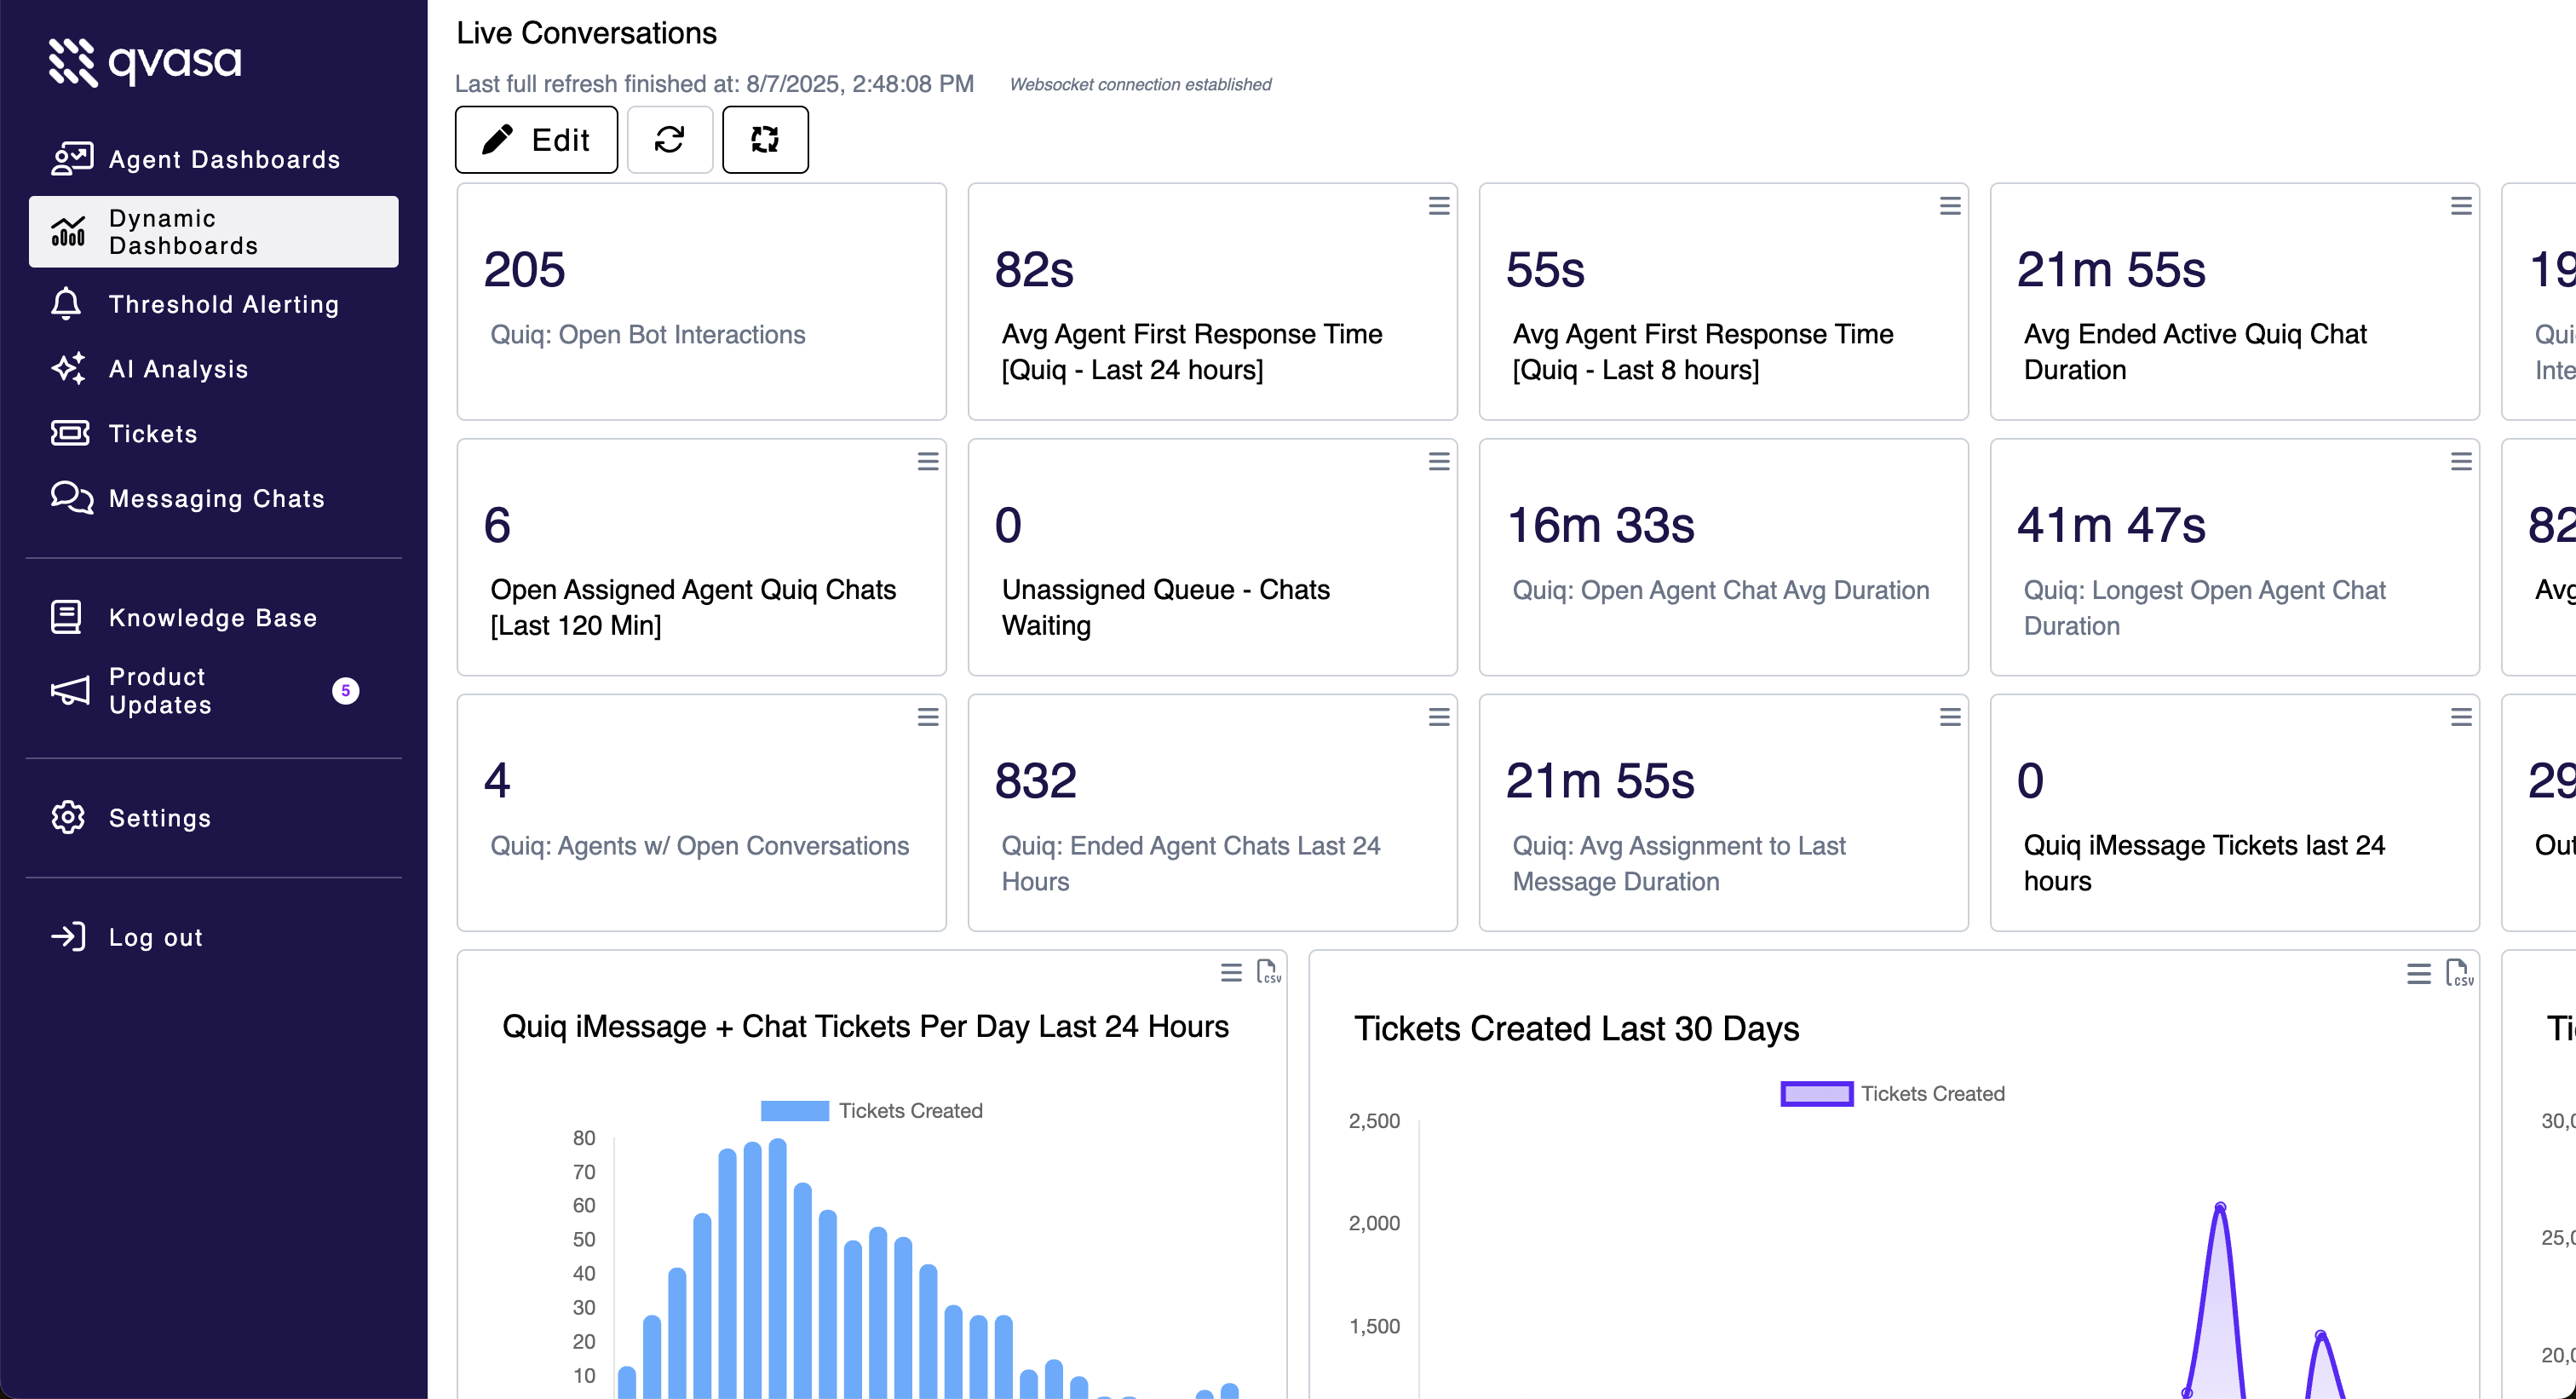Toggle blue Tickets Created legend swatch
Viewport: 2576px width, 1399px height.
794,1110
